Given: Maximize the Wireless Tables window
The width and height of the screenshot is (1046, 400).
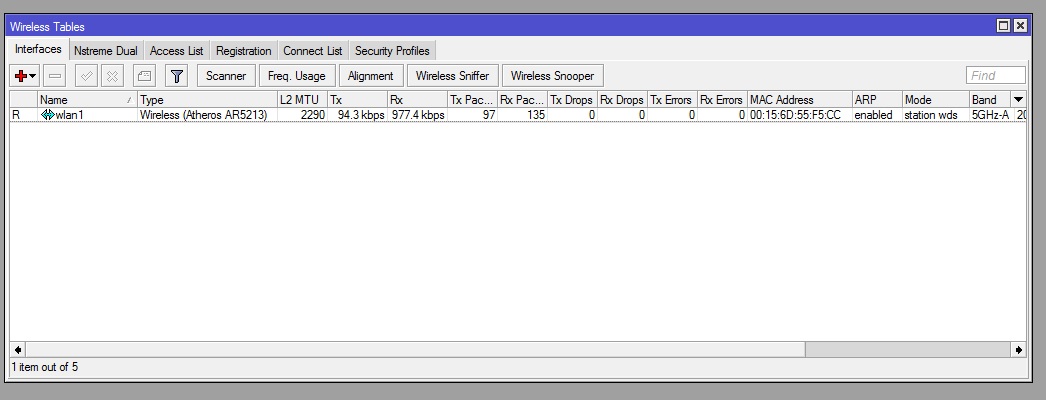Looking at the screenshot, I should (x=1003, y=26).
